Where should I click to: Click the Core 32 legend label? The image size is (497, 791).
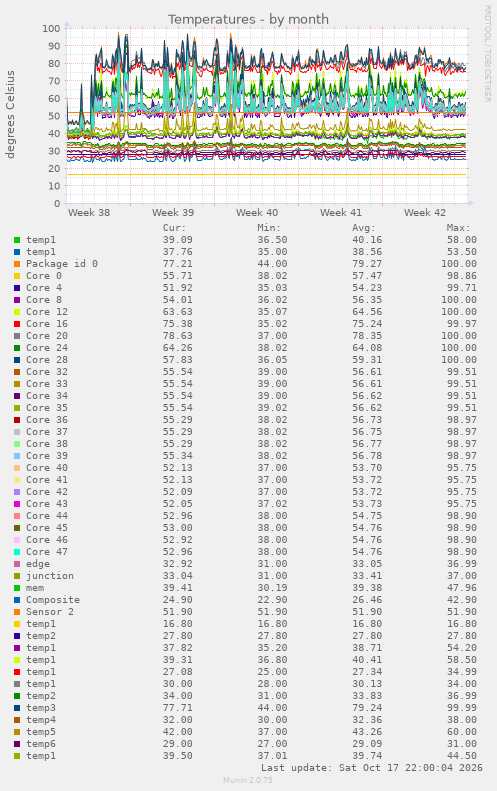click(47, 372)
